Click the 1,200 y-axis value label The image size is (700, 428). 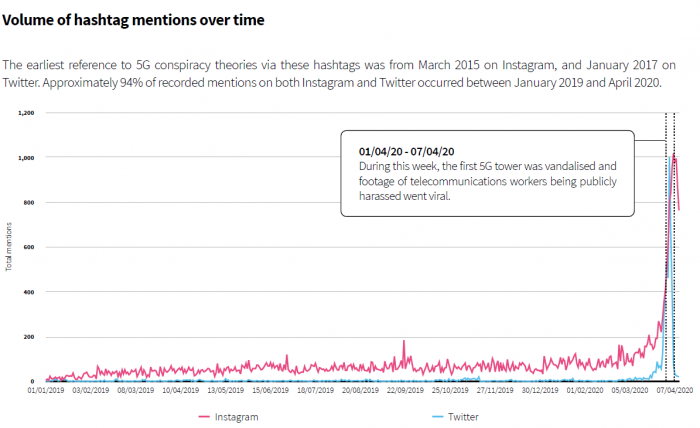coord(27,113)
